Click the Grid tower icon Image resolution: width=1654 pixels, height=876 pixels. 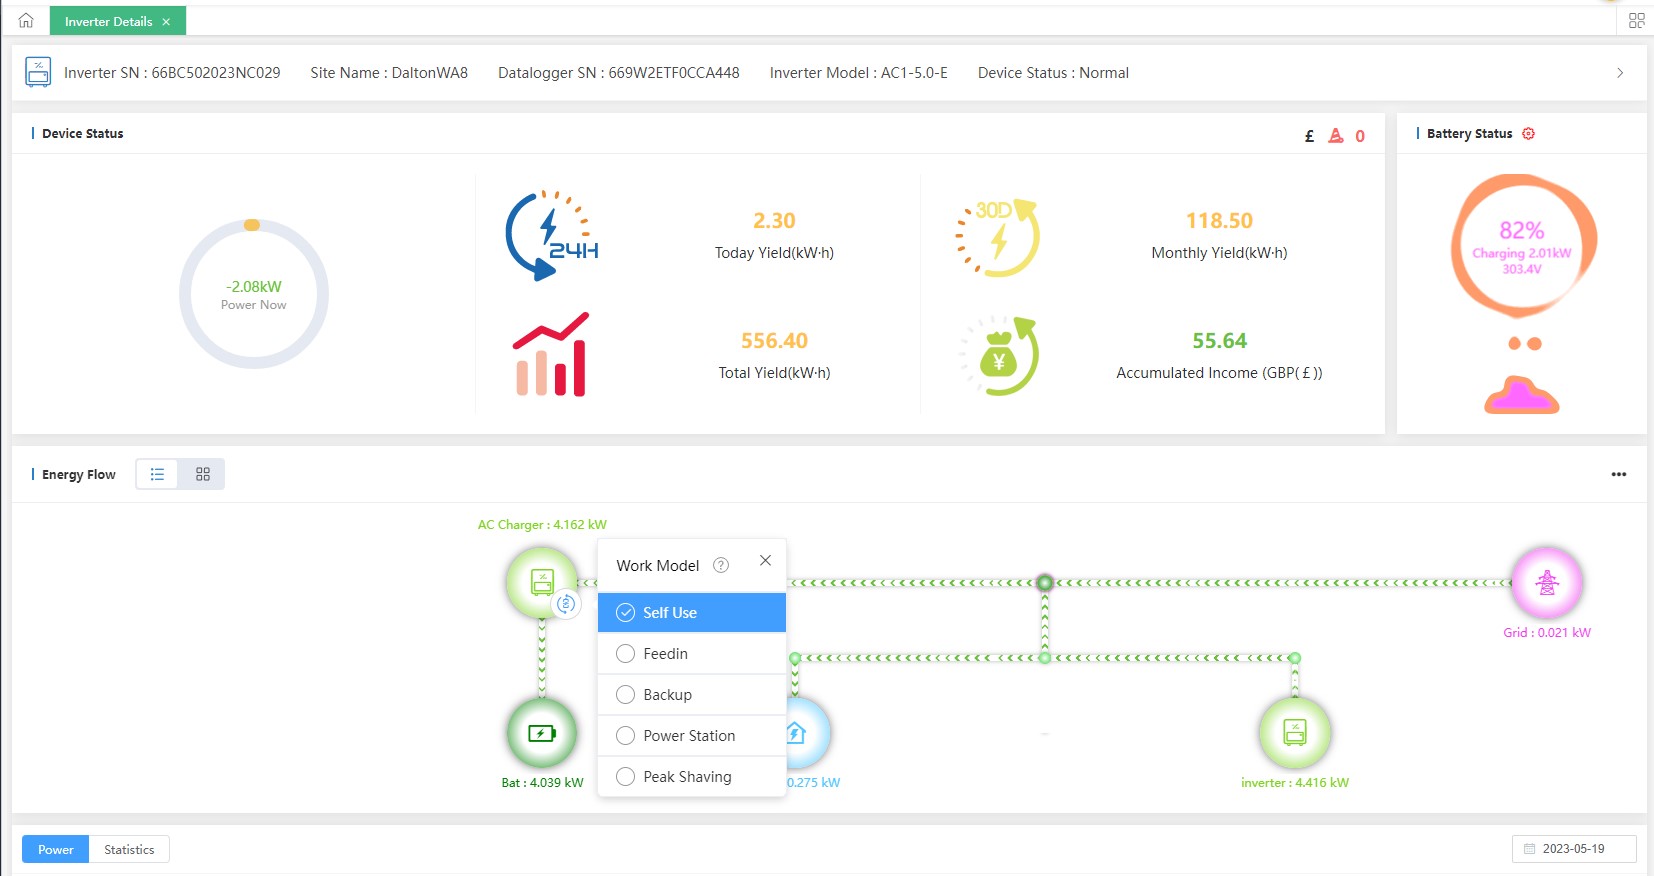[1547, 582]
